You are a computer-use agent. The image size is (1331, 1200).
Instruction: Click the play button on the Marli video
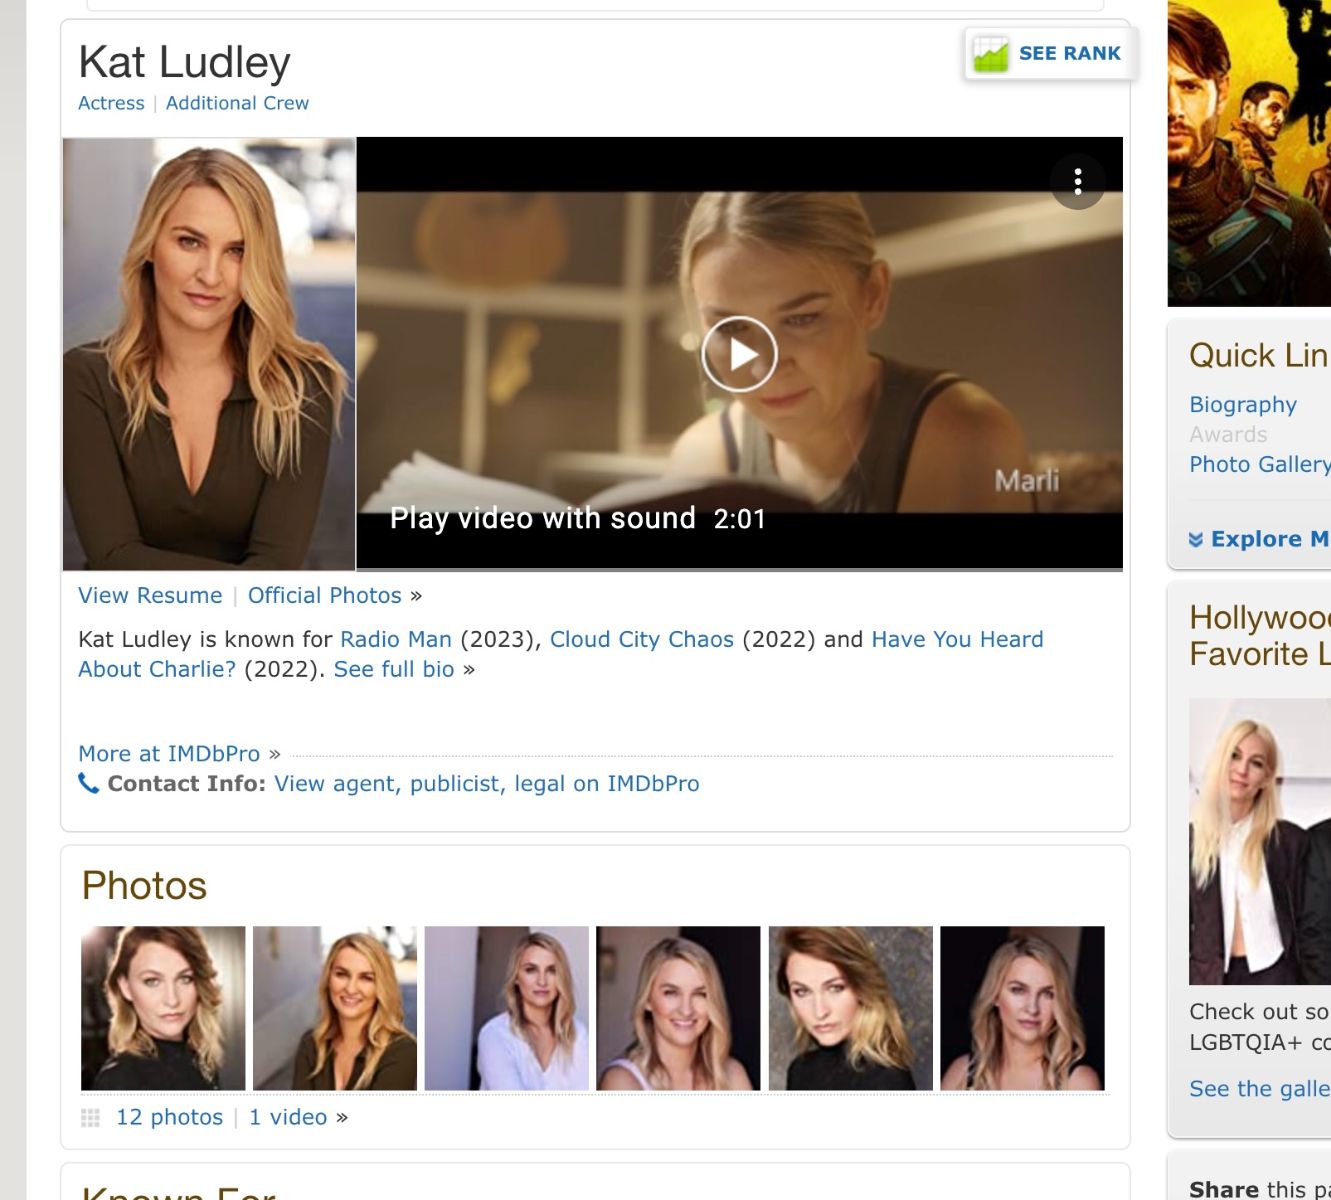(x=739, y=354)
